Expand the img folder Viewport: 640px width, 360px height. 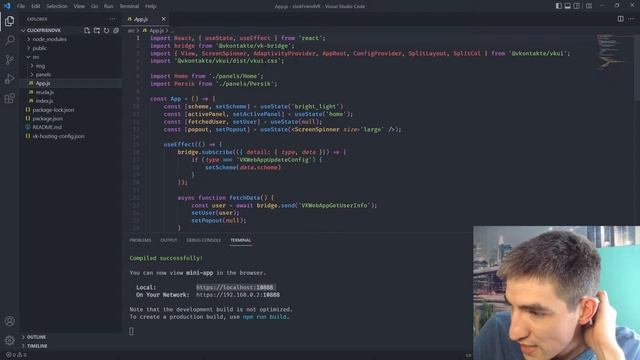pyautogui.click(x=71, y=66)
